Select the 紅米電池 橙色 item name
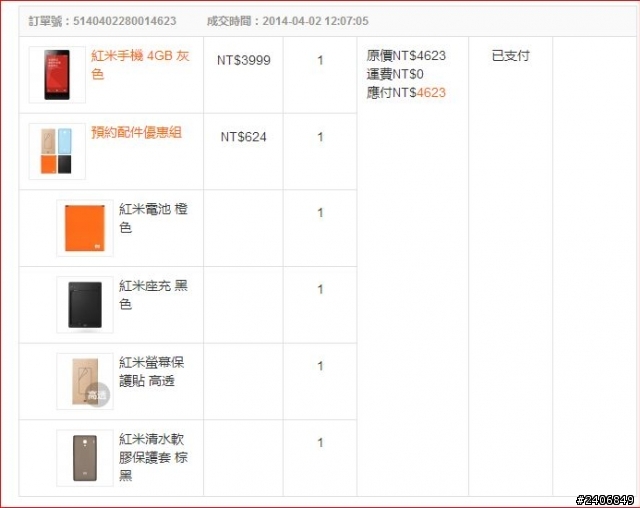The image size is (640, 508). pyautogui.click(x=153, y=218)
